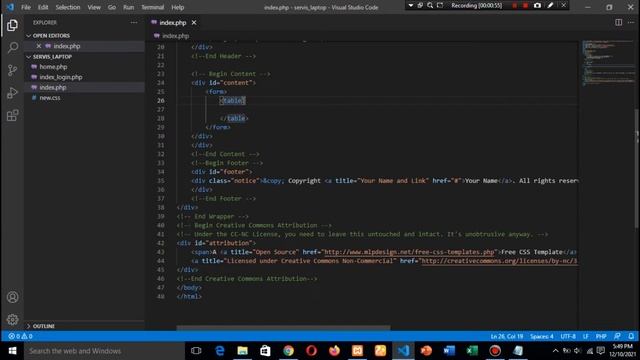Open Microsoft Word from taskbar
640x360 pixels.
pyautogui.click(x=449, y=351)
